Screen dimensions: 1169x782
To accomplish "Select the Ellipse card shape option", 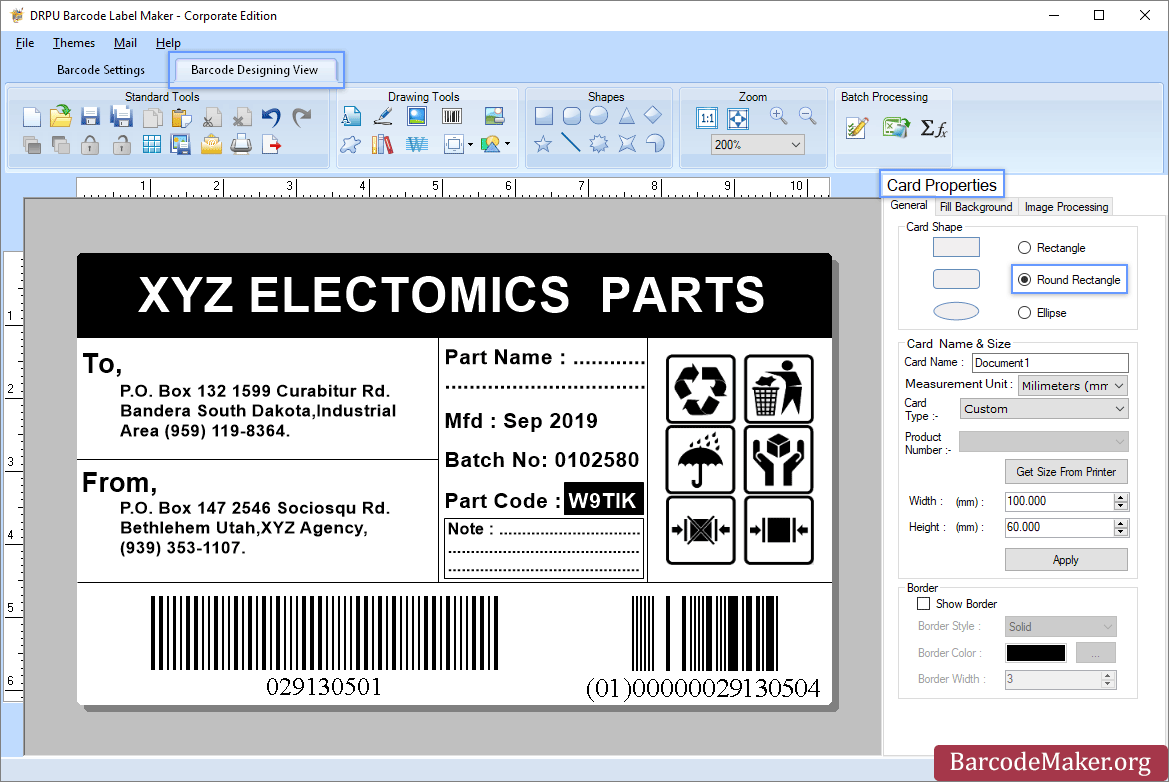I will point(1042,312).
